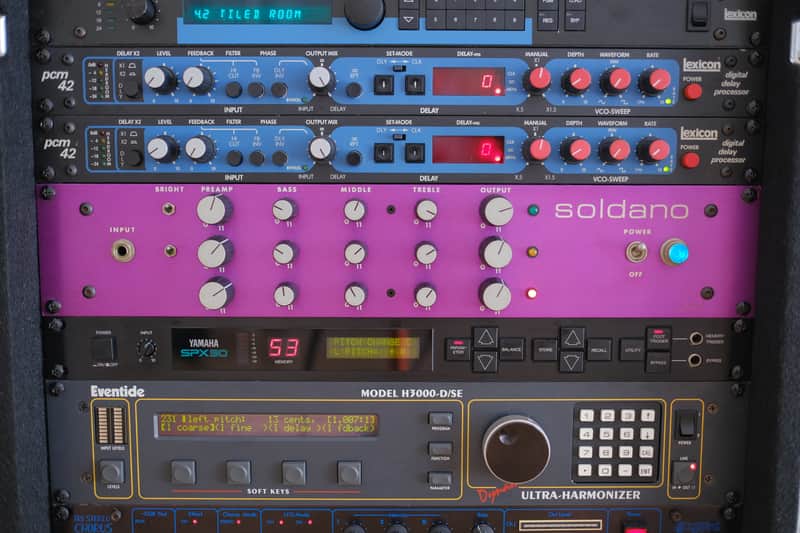Adjust the red Manual knob on upper PCM 42
The image size is (800, 533).
click(539, 79)
